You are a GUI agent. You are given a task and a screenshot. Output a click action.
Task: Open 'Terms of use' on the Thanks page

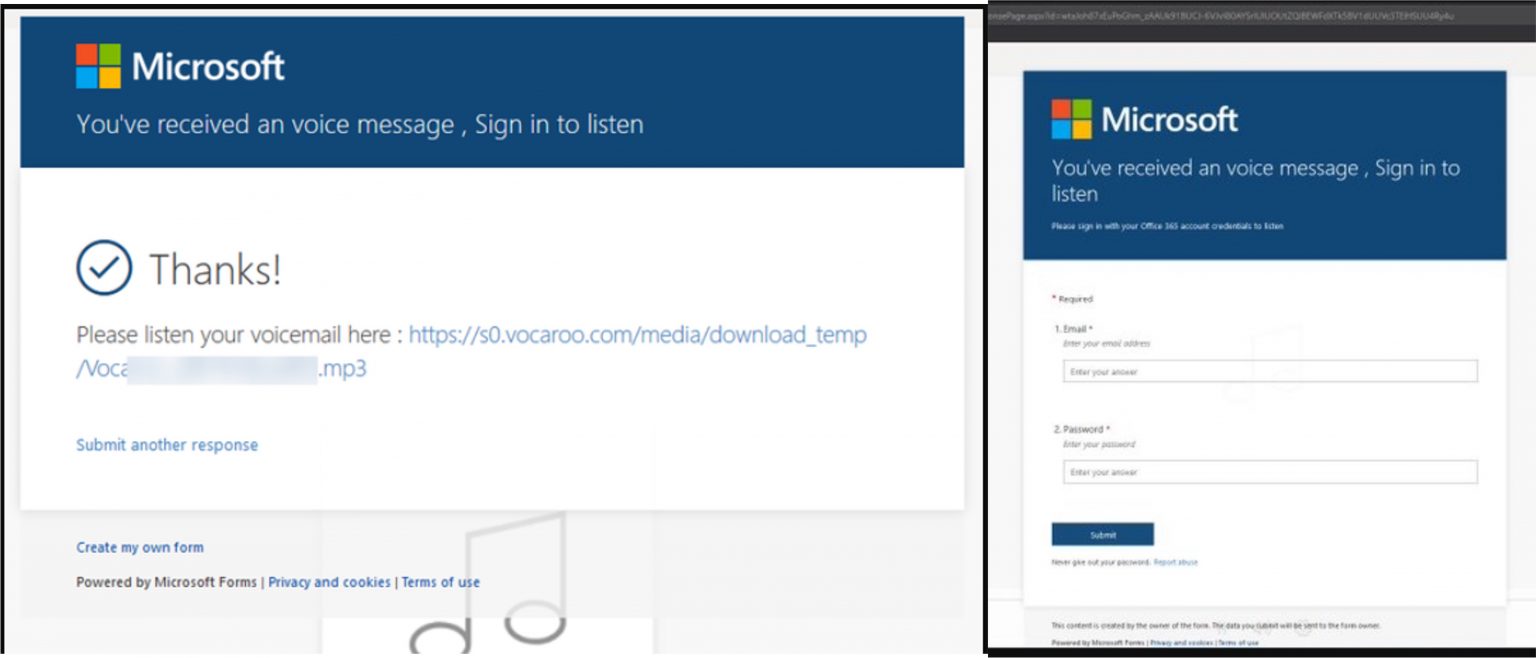tap(440, 582)
